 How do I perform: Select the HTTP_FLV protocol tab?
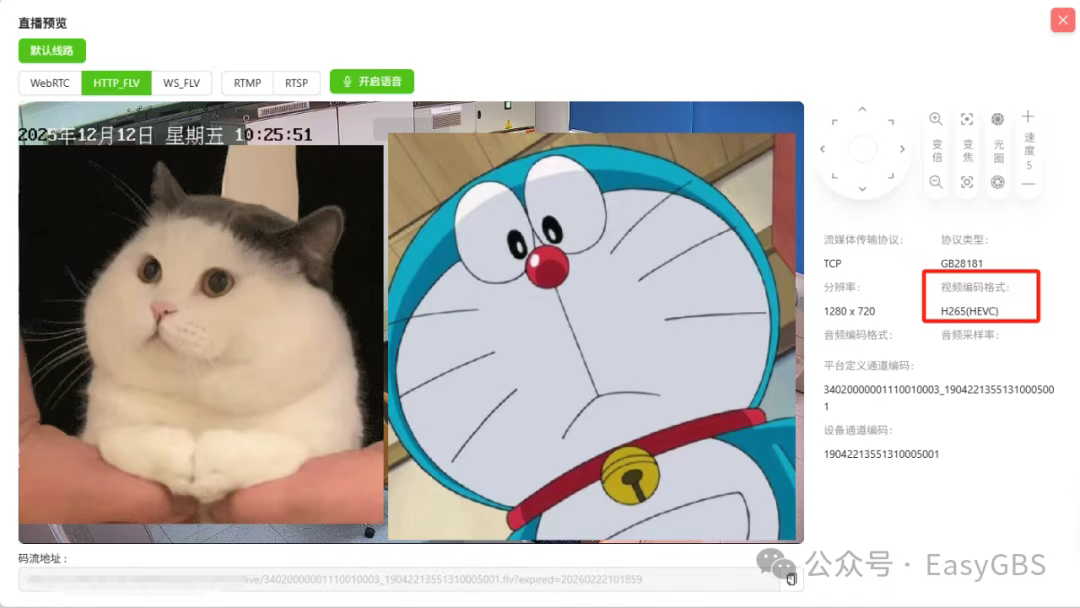(116, 83)
